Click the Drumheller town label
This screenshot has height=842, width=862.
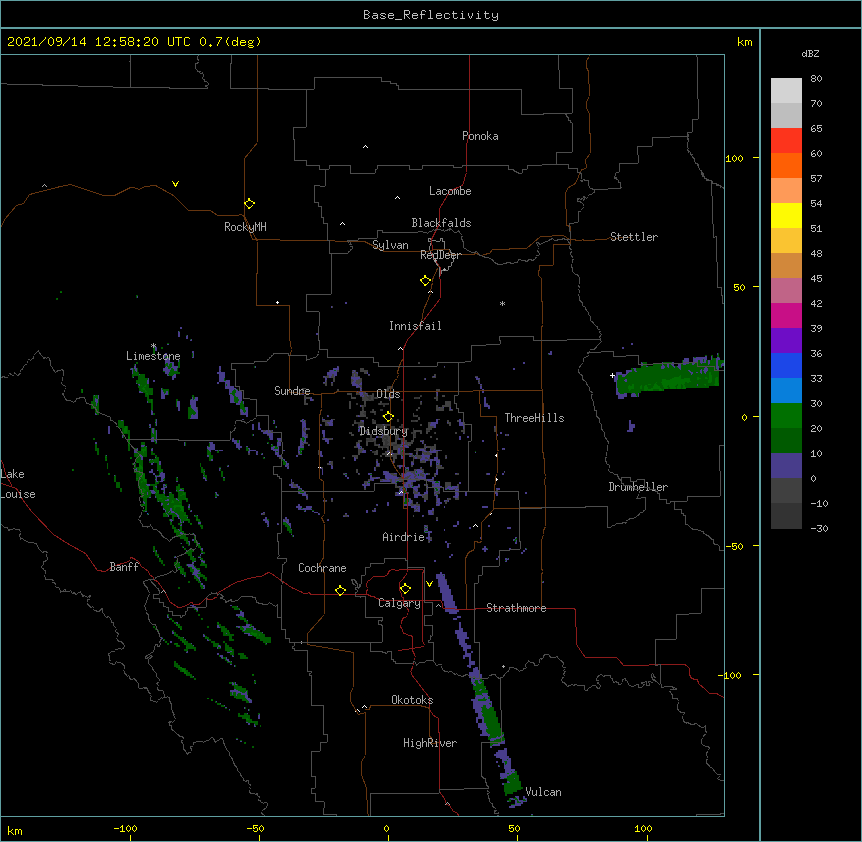[x=638, y=487]
